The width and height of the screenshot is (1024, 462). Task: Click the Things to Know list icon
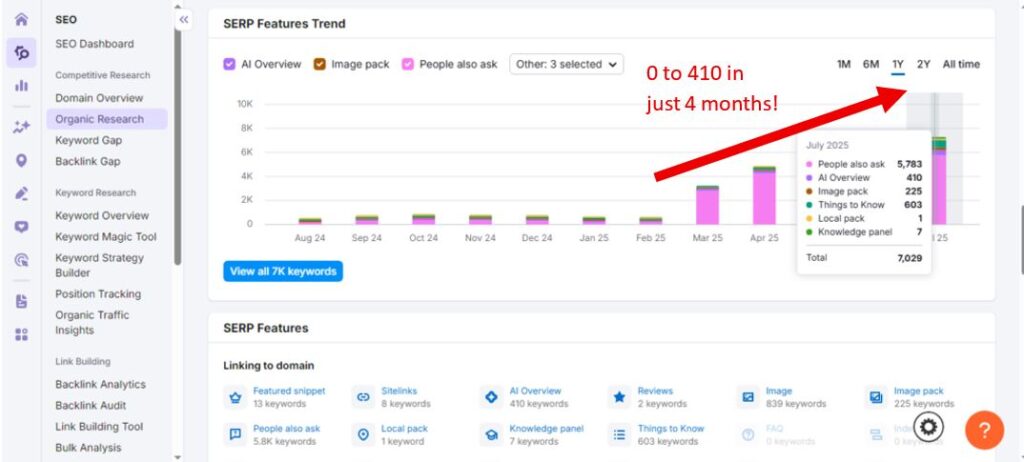coord(619,435)
